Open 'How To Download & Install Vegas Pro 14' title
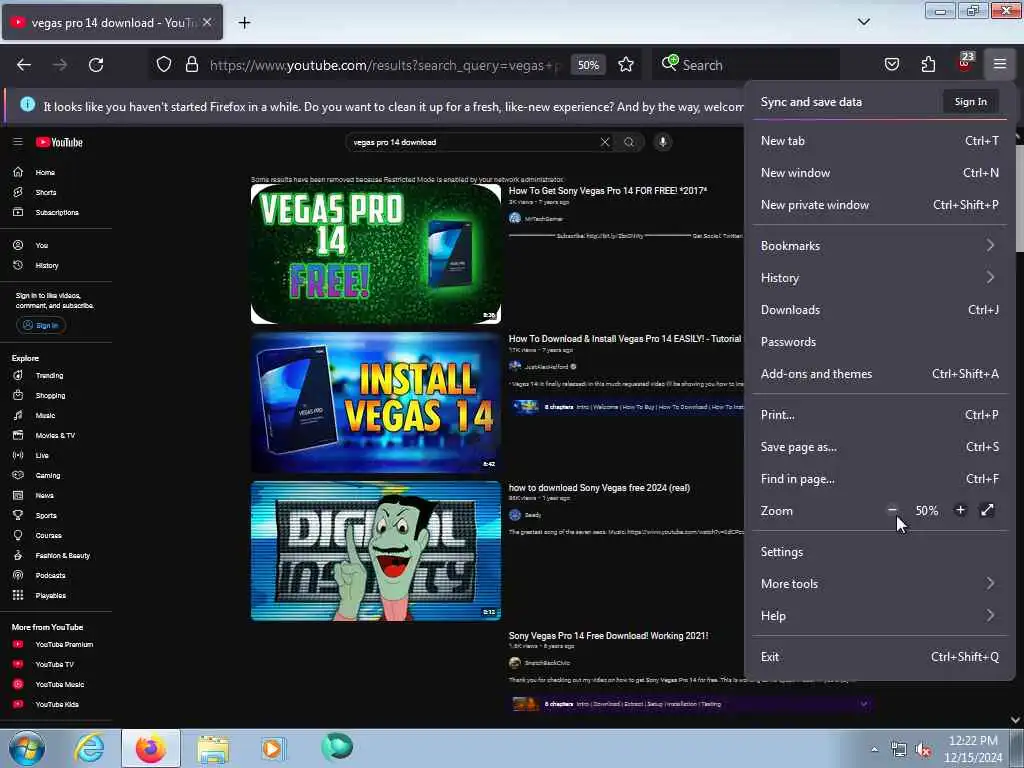Image resolution: width=1024 pixels, height=768 pixels. click(x=625, y=338)
